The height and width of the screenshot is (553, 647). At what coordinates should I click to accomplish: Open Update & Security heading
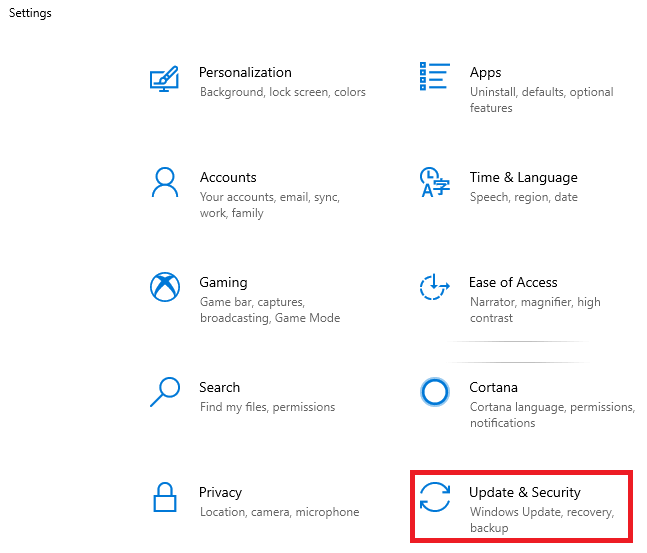[524, 492]
